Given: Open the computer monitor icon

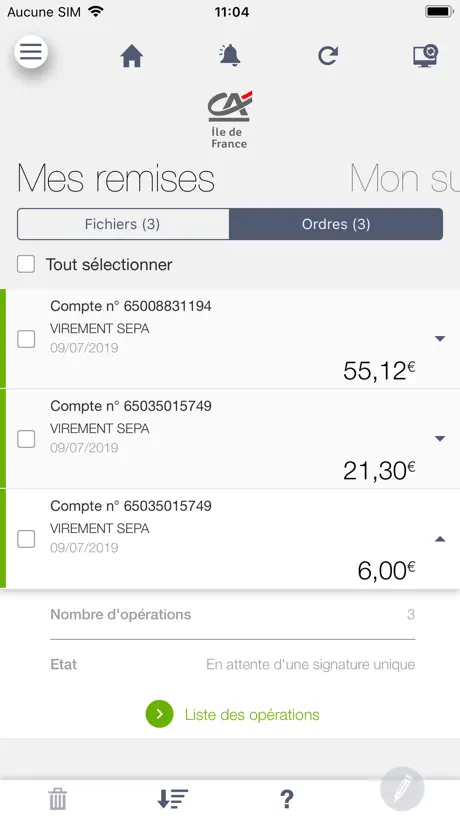Looking at the screenshot, I should (425, 56).
